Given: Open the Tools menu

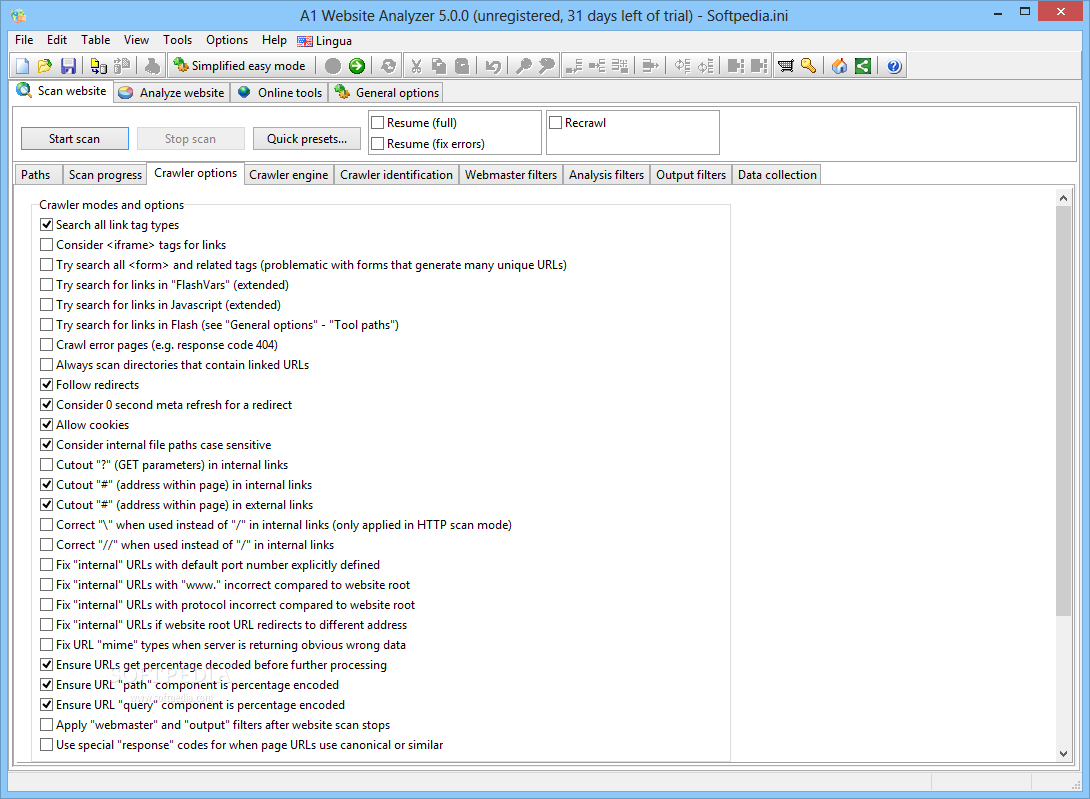Looking at the screenshot, I should [177, 40].
